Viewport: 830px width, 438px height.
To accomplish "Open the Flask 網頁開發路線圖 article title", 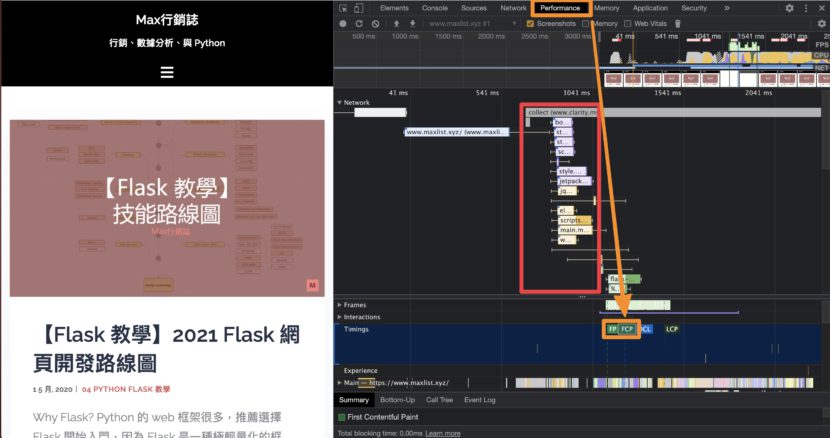I will point(167,348).
